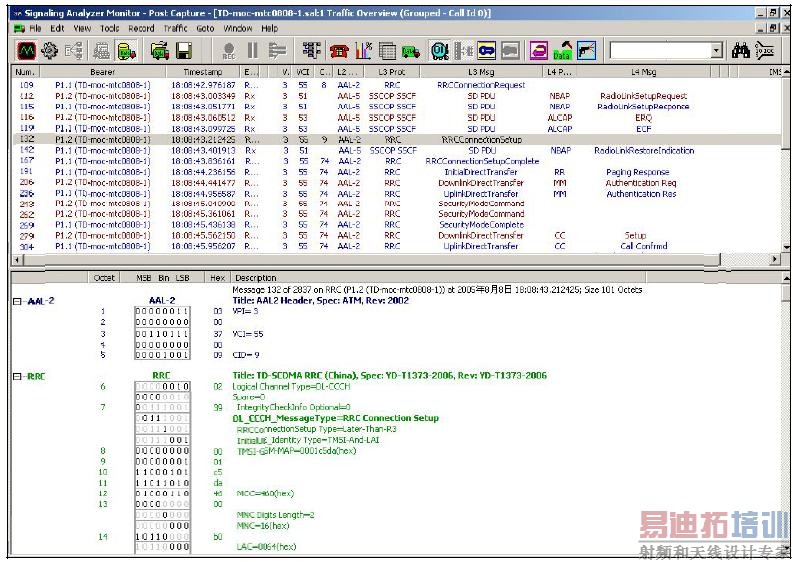The height and width of the screenshot is (562, 793).
Task: Select the Authentication Req row
Action: [x=396, y=183]
